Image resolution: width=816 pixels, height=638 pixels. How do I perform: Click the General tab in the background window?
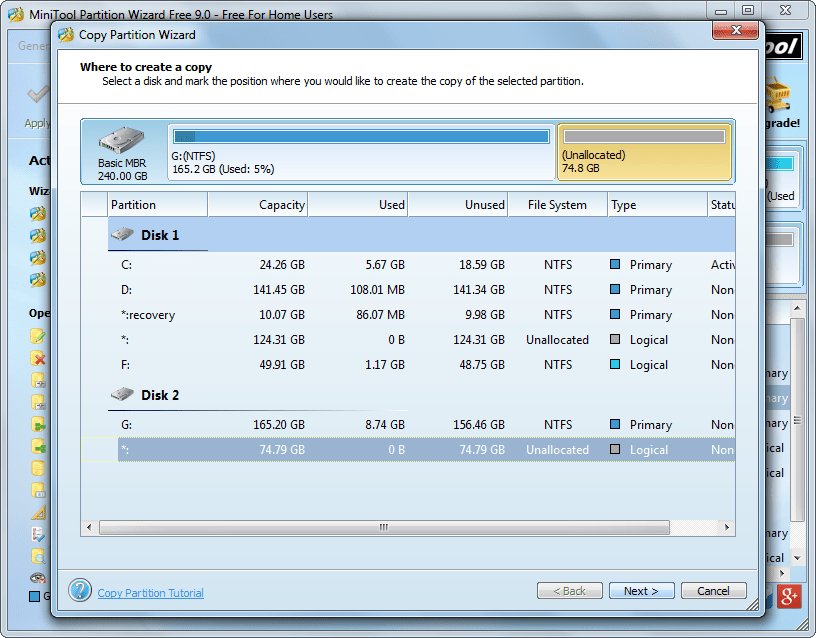pyautogui.click(x=30, y=45)
